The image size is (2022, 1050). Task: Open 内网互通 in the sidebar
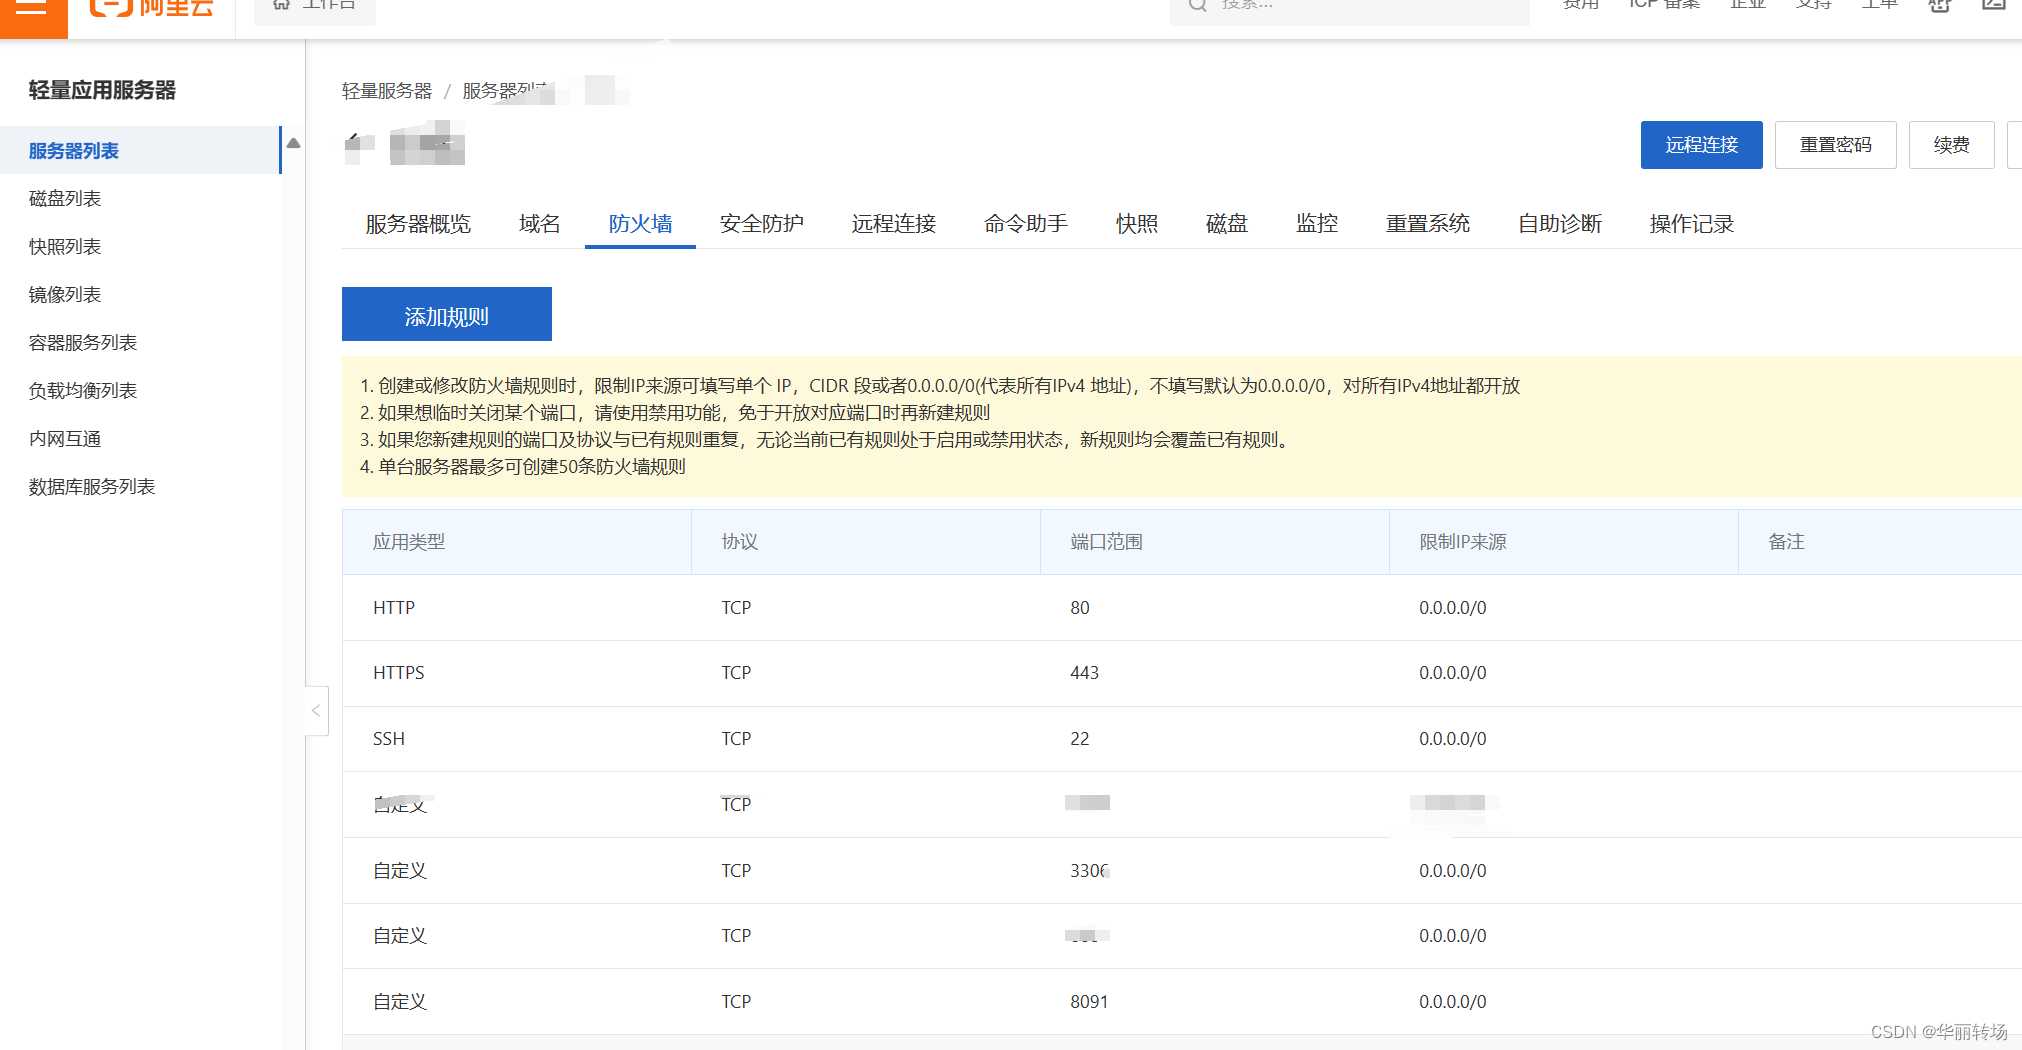pyautogui.click(x=65, y=439)
